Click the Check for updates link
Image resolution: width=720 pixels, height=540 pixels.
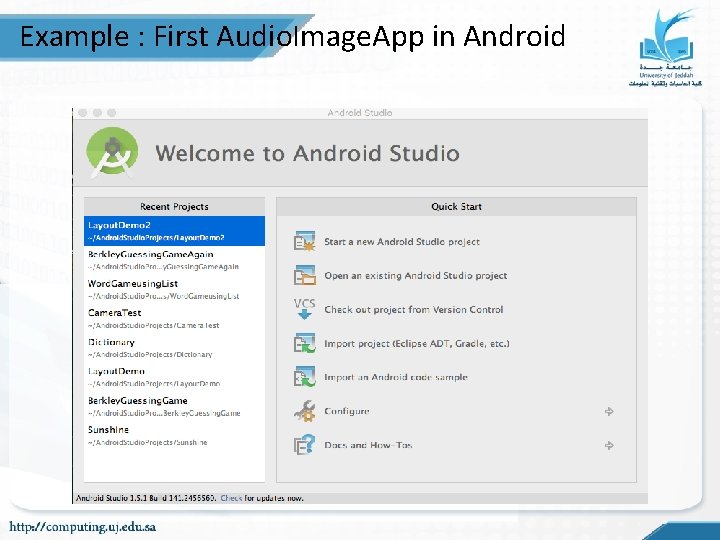click(x=231, y=498)
